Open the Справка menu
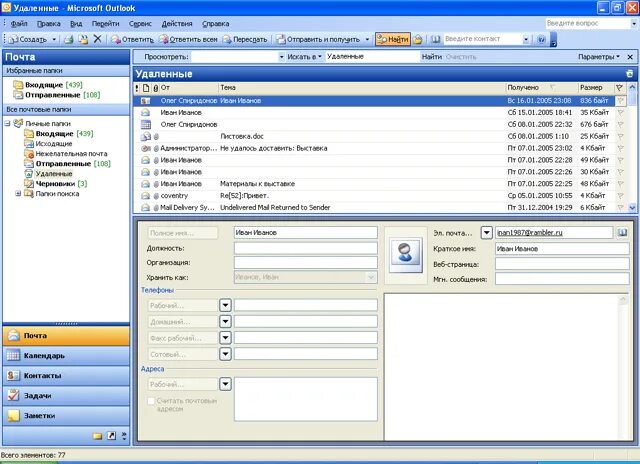This screenshot has height=464, width=640. coord(216,24)
